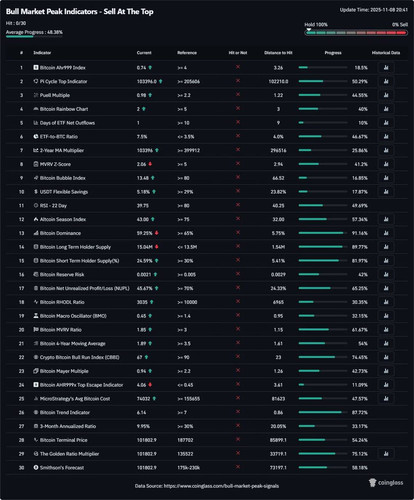Click the Current column header

click(144, 53)
